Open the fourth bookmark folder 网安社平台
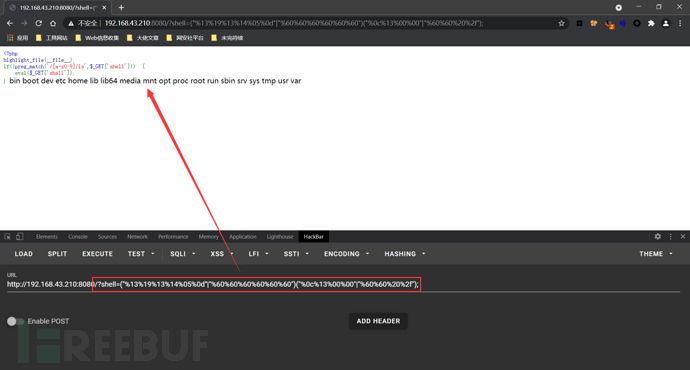 coord(184,38)
